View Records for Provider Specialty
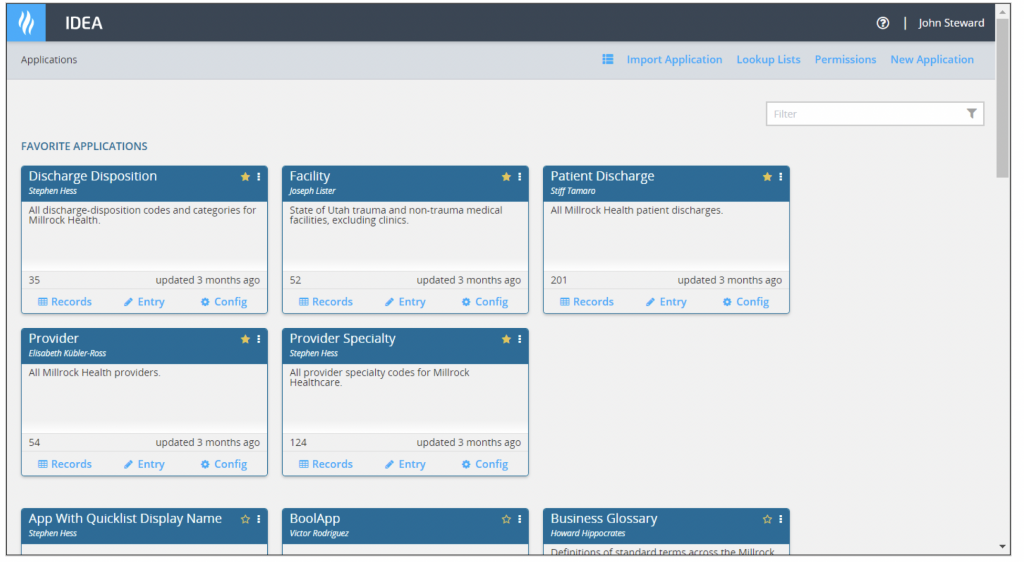 325,464
